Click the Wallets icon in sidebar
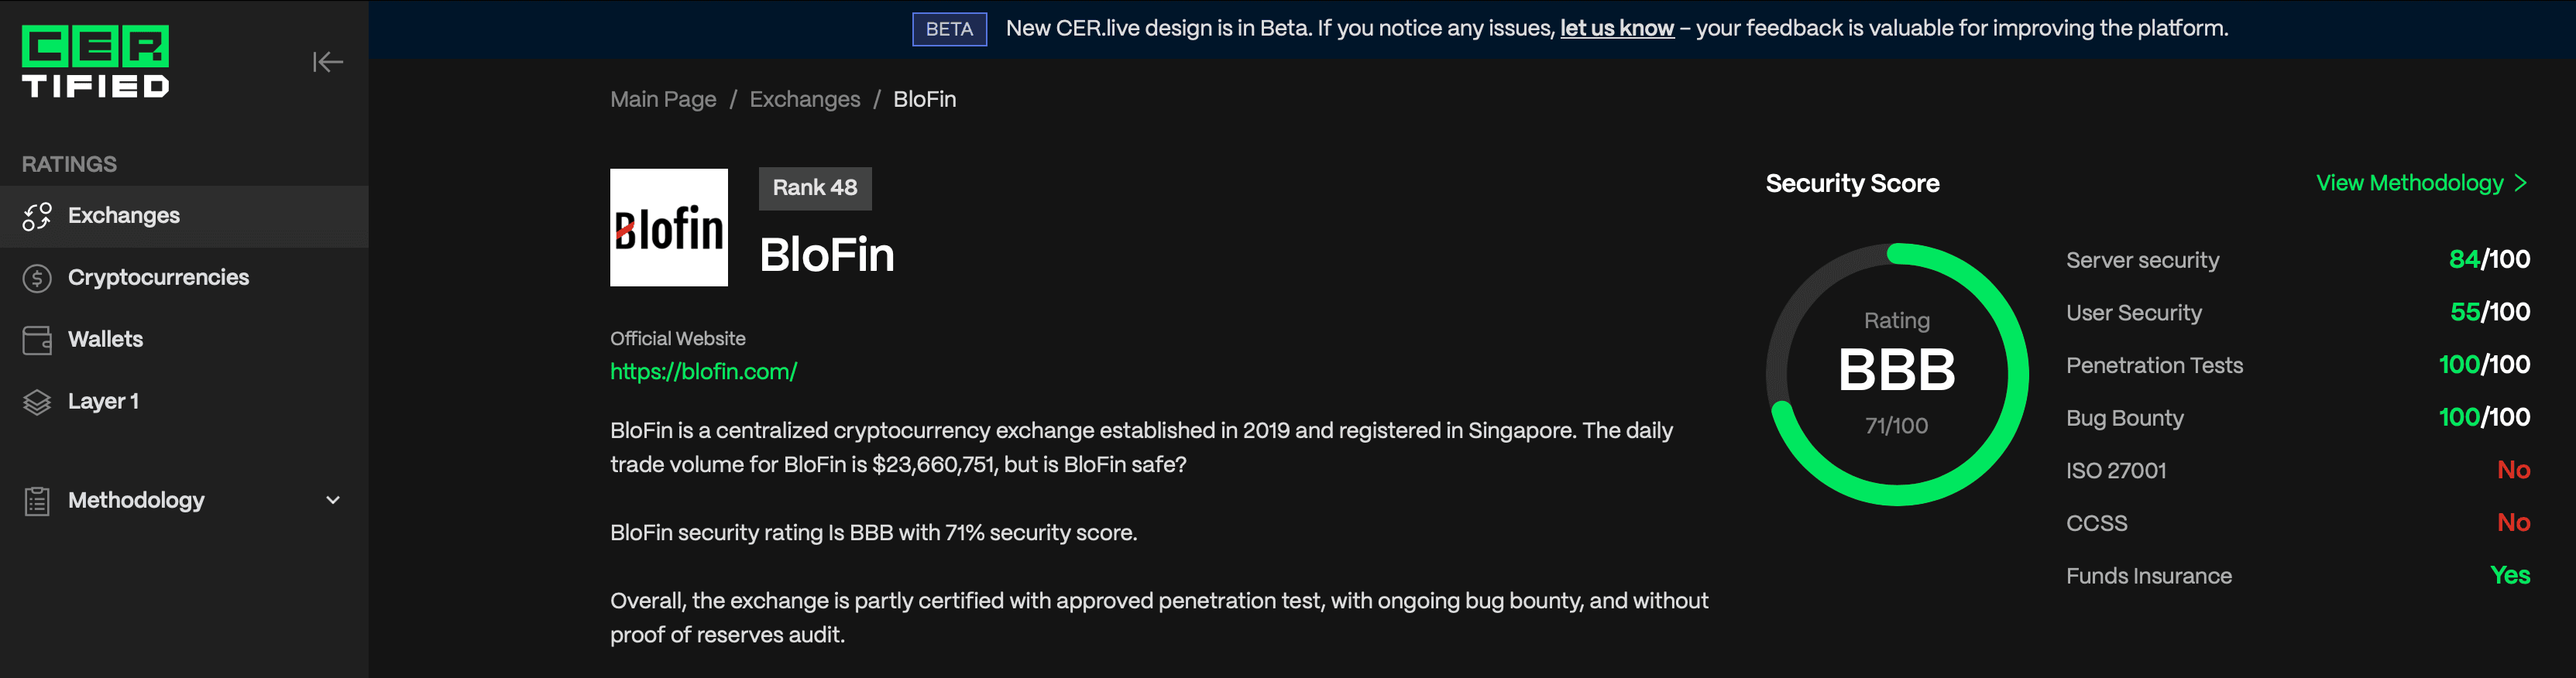This screenshot has height=678, width=2576. tap(37, 340)
